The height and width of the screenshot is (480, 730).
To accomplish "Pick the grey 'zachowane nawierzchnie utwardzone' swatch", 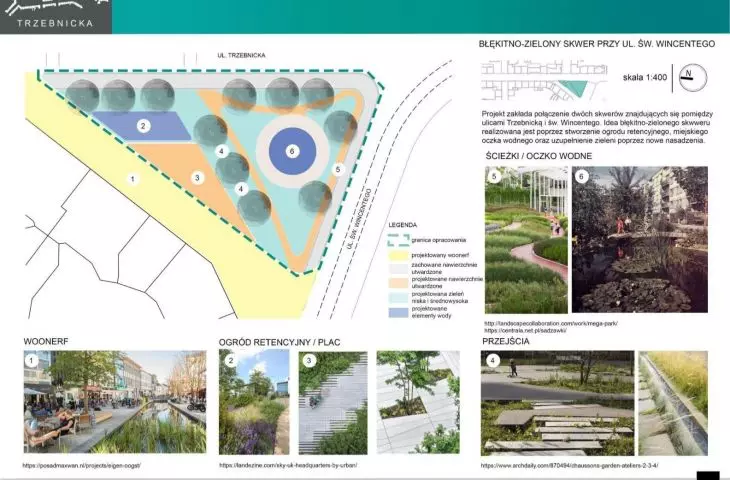I will tap(399, 269).
